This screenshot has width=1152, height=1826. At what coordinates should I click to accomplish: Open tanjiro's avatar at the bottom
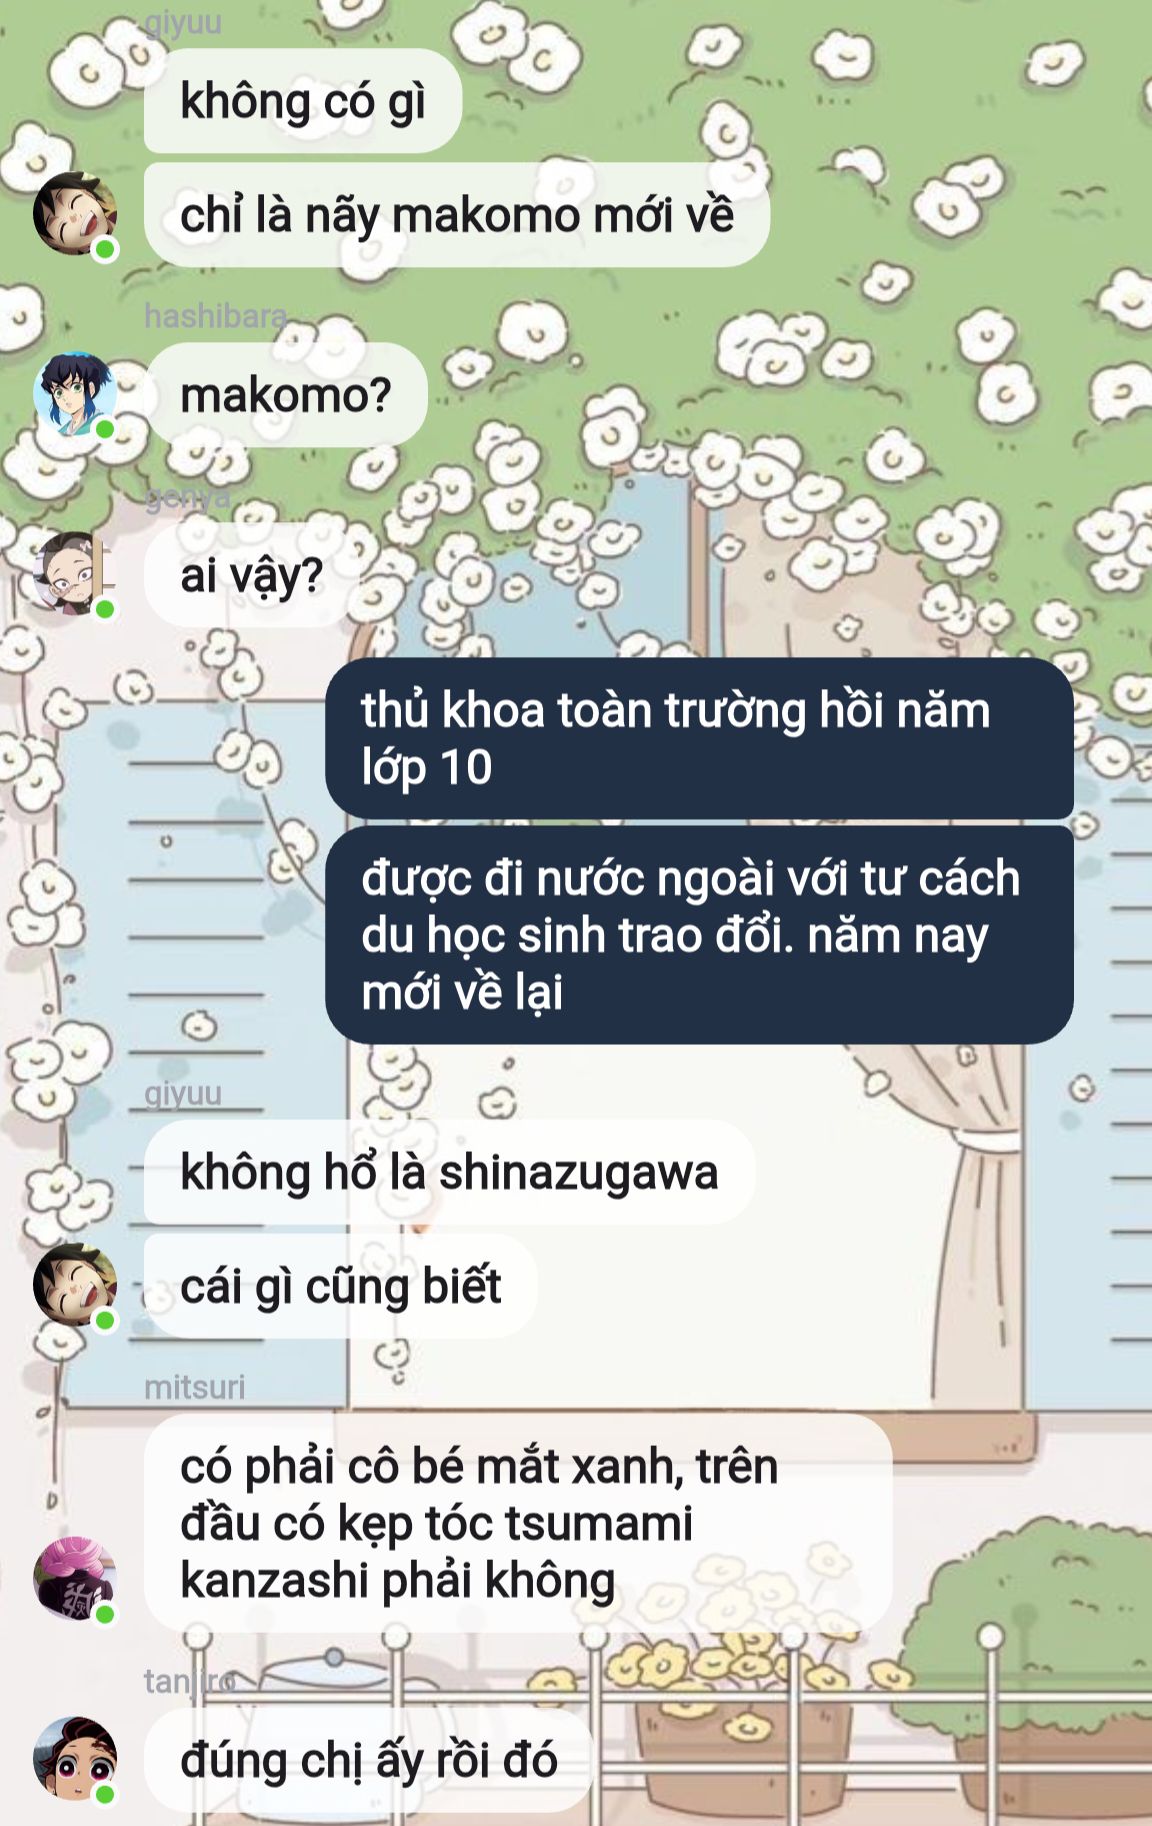(75, 1759)
